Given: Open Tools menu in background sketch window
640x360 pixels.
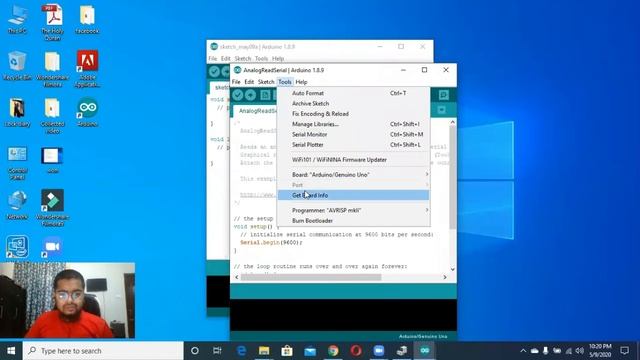Looking at the screenshot, I should [x=261, y=58].
